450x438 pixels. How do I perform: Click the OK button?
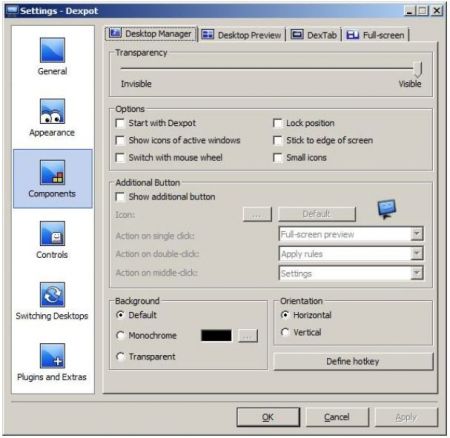click(x=268, y=417)
